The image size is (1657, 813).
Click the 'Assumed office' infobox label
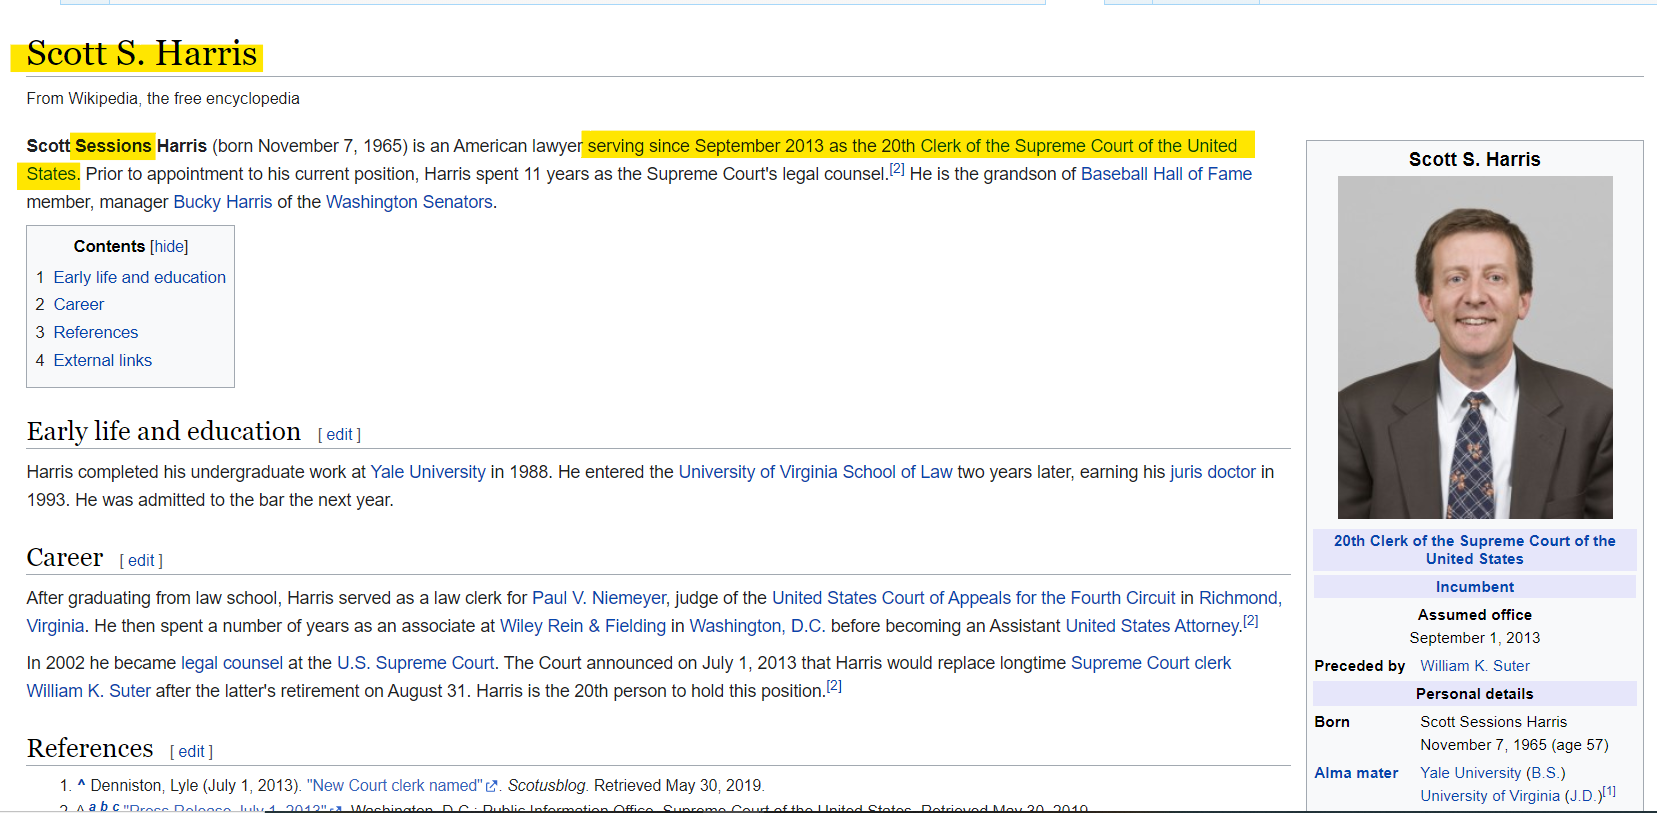pyautogui.click(x=1475, y=615)
